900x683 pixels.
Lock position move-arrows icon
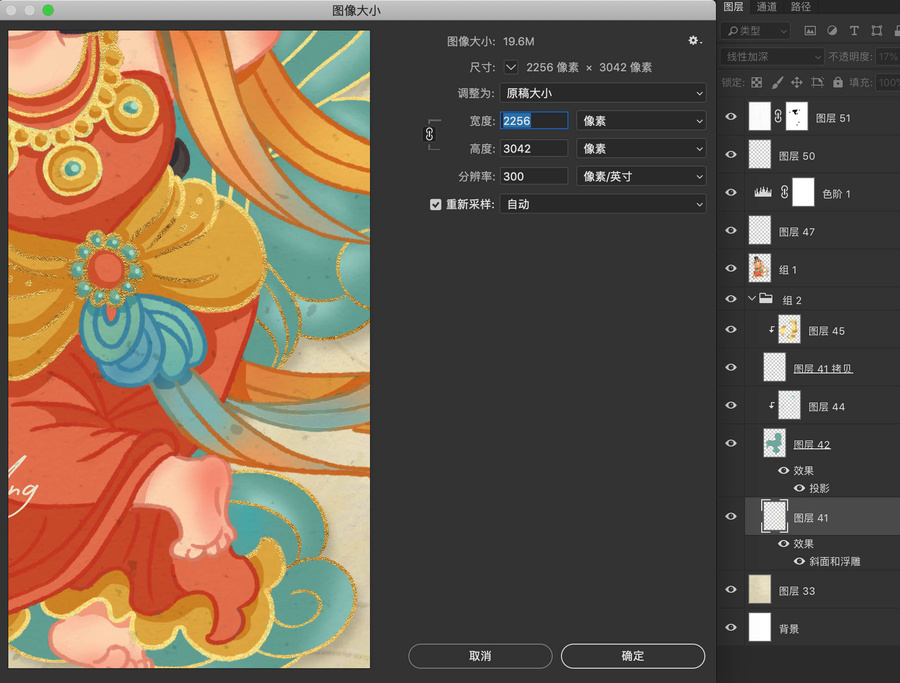(x=797, y=83)
